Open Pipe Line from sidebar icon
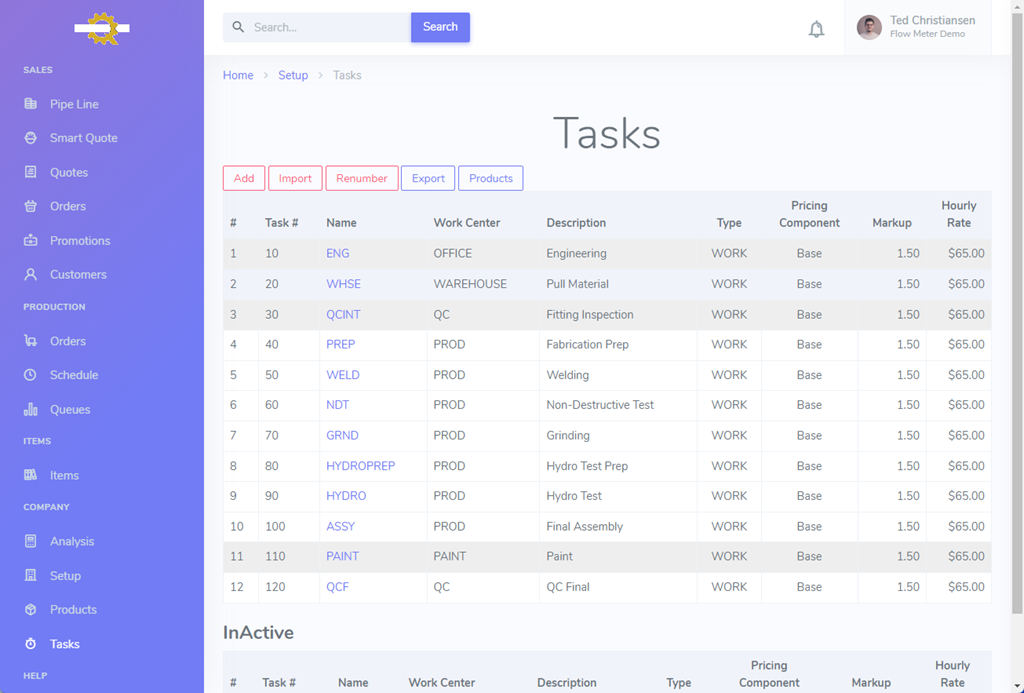The image size is (1024, 693). (x=31, y=104)
